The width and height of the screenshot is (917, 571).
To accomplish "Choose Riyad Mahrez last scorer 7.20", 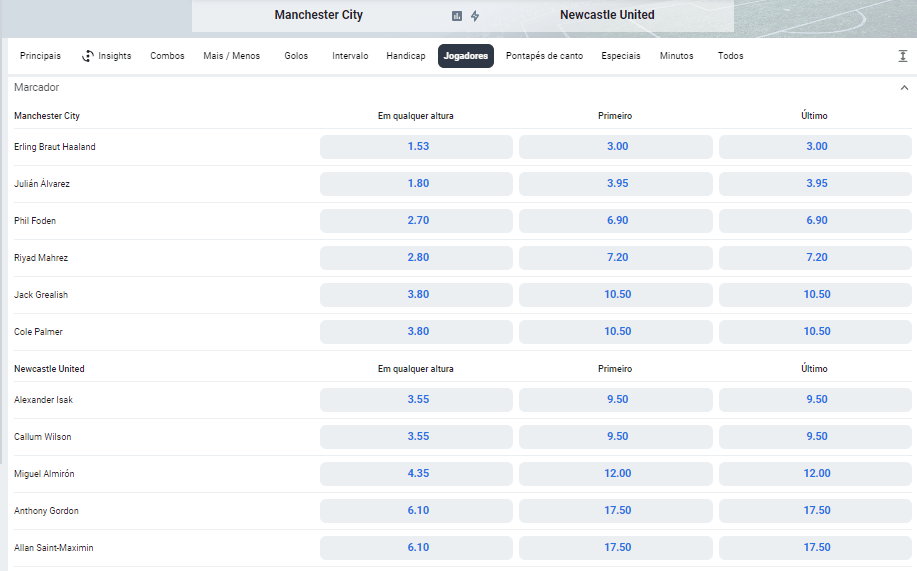I will (815, 257).
